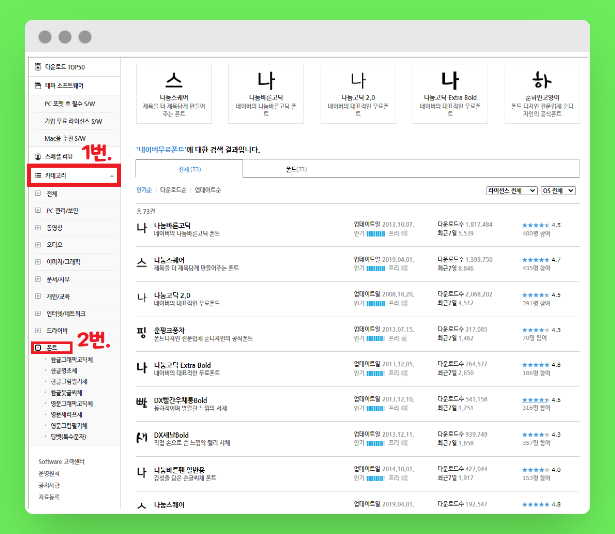Open the 나눔스퀘어 featured card
The height and width of the screenshot is (534, 615).
click(x=174, y=94)
